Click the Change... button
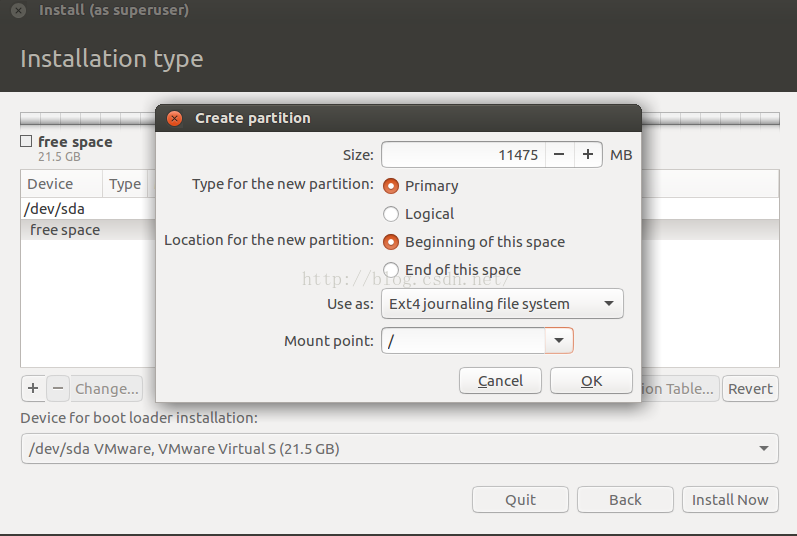 pyautogui.click(x=107, y=389)
